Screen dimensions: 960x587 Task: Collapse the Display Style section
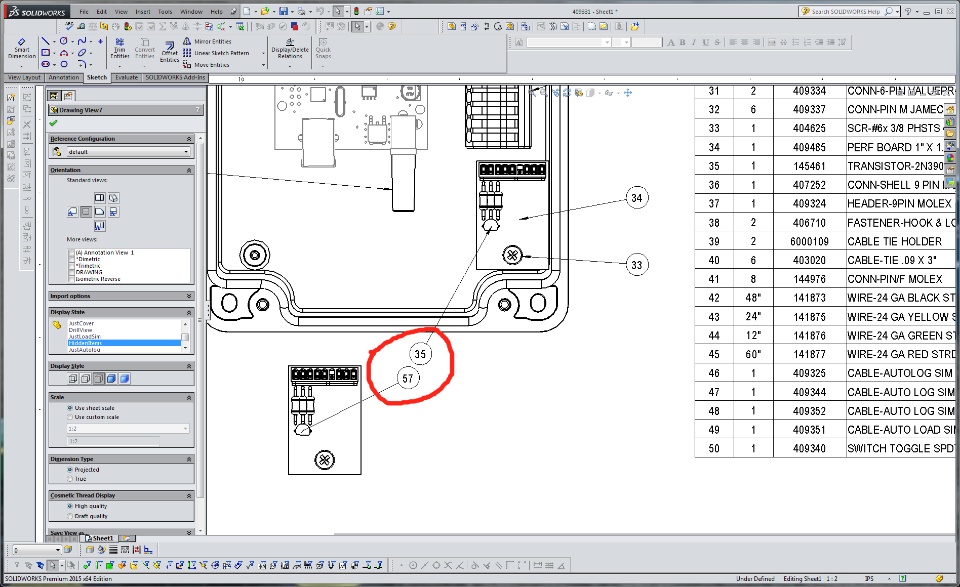189,366
